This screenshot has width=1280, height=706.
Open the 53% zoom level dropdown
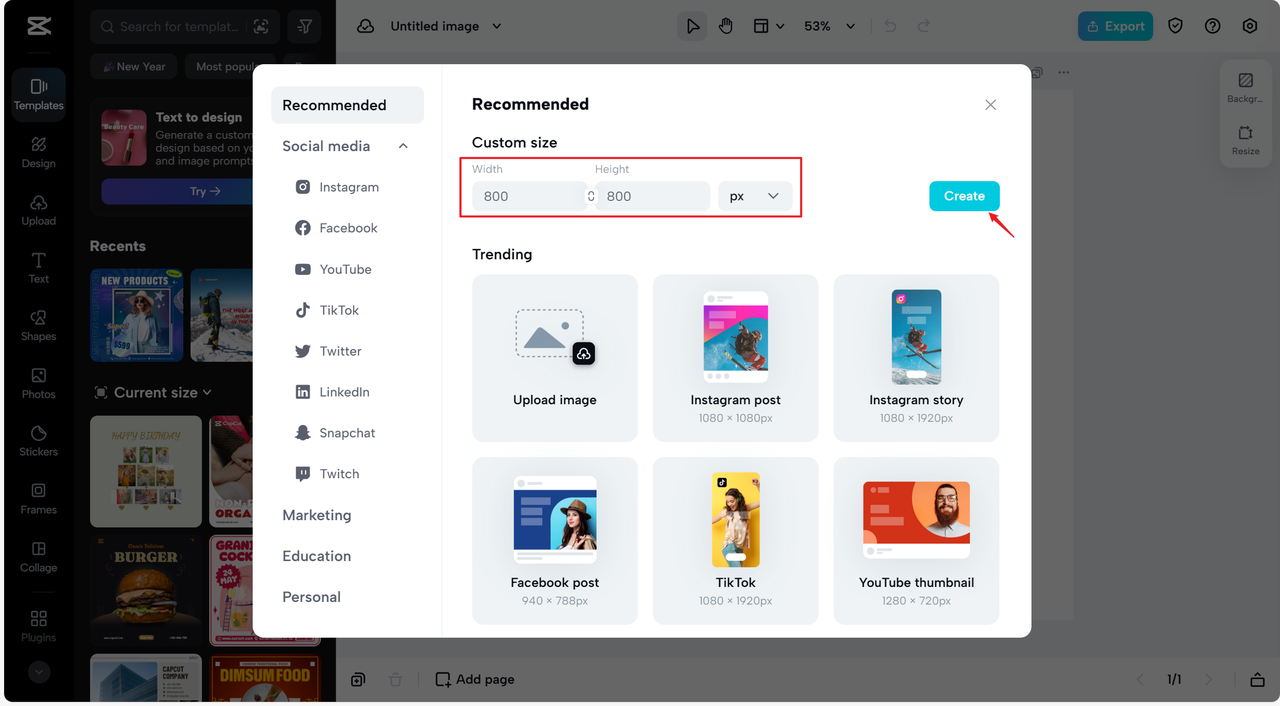pos(830,26)
